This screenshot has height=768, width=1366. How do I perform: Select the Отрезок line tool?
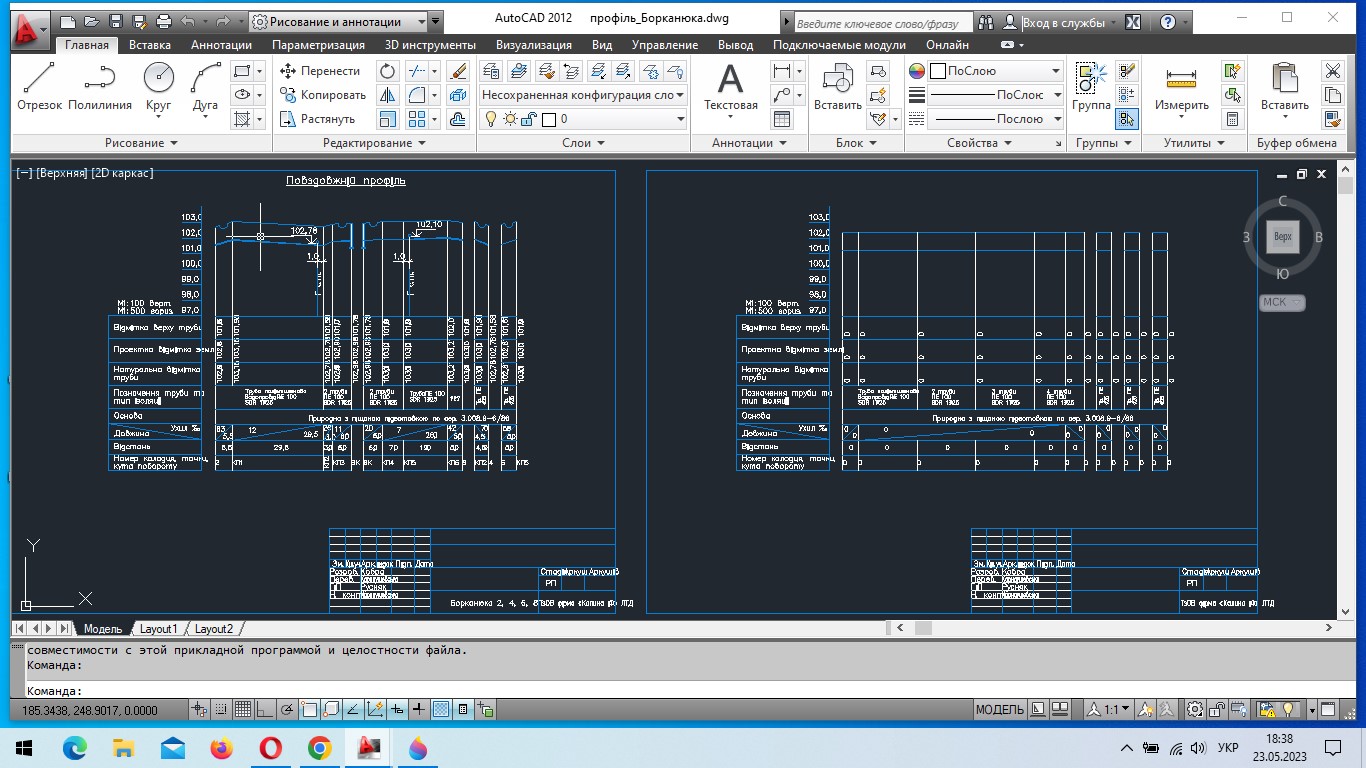pyautogui.click(x=39, y=86)
